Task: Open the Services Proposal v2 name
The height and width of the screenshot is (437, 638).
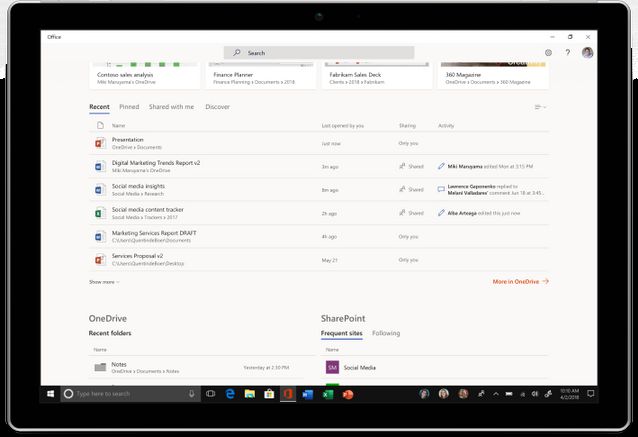Action: tap(138, 256)
